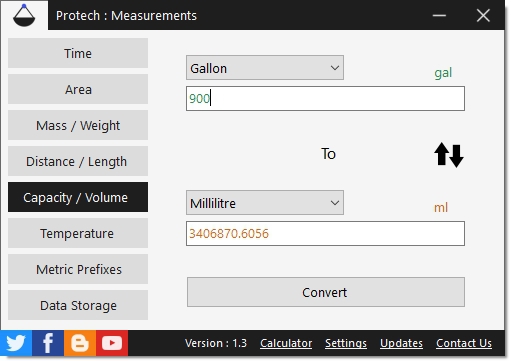The height and width of the screenshot is (361, 511).
Task: Open the YouTube channel icon
Action: (112, 343)
